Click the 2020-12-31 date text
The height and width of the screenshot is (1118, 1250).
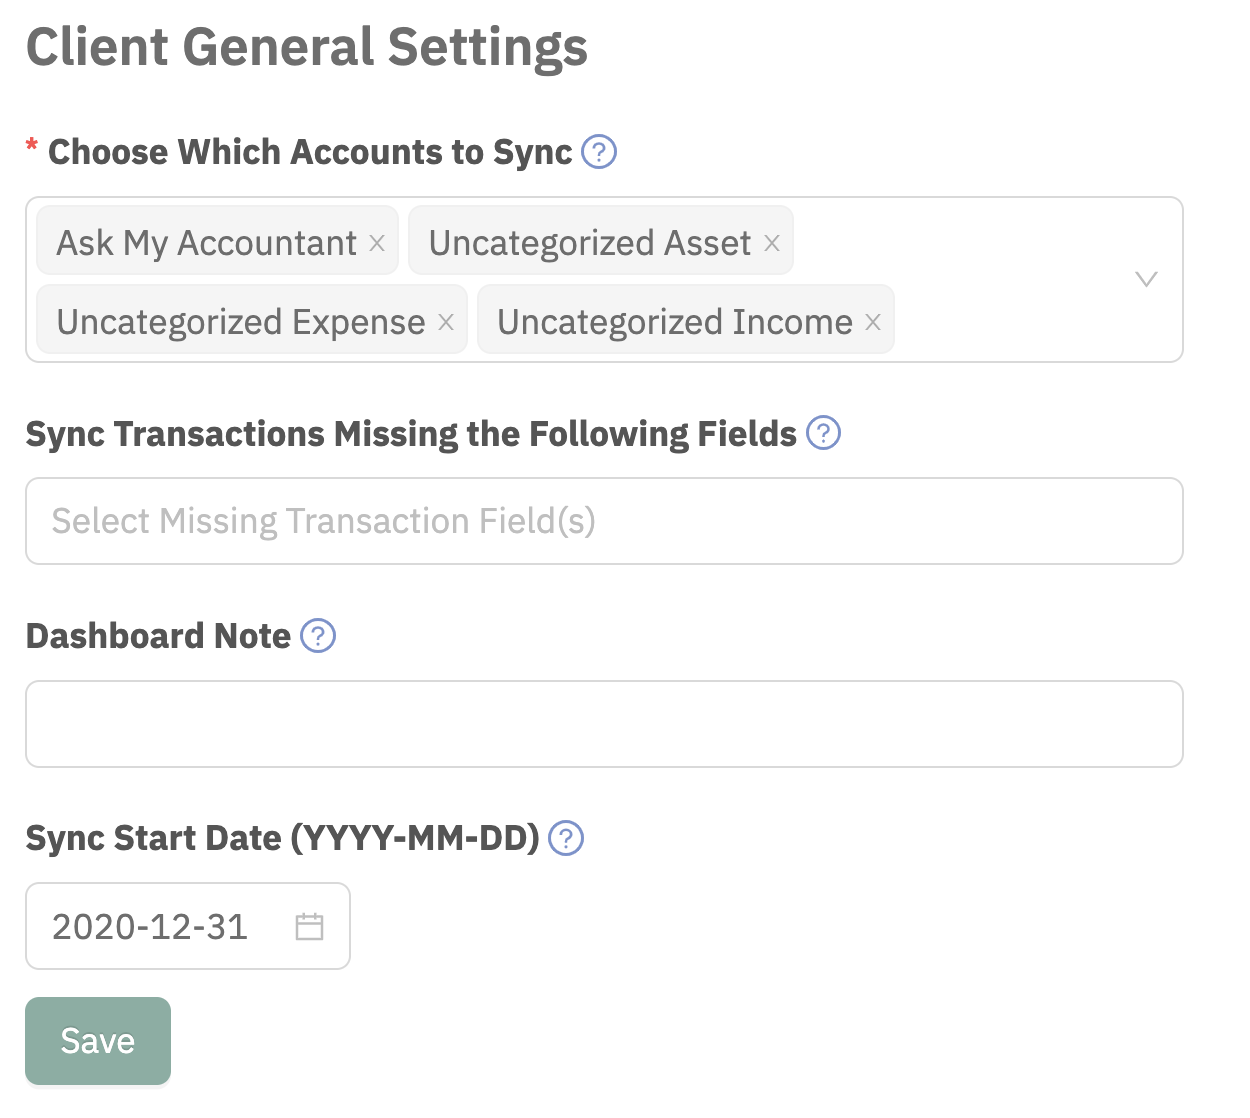click(x=150, y=927)
